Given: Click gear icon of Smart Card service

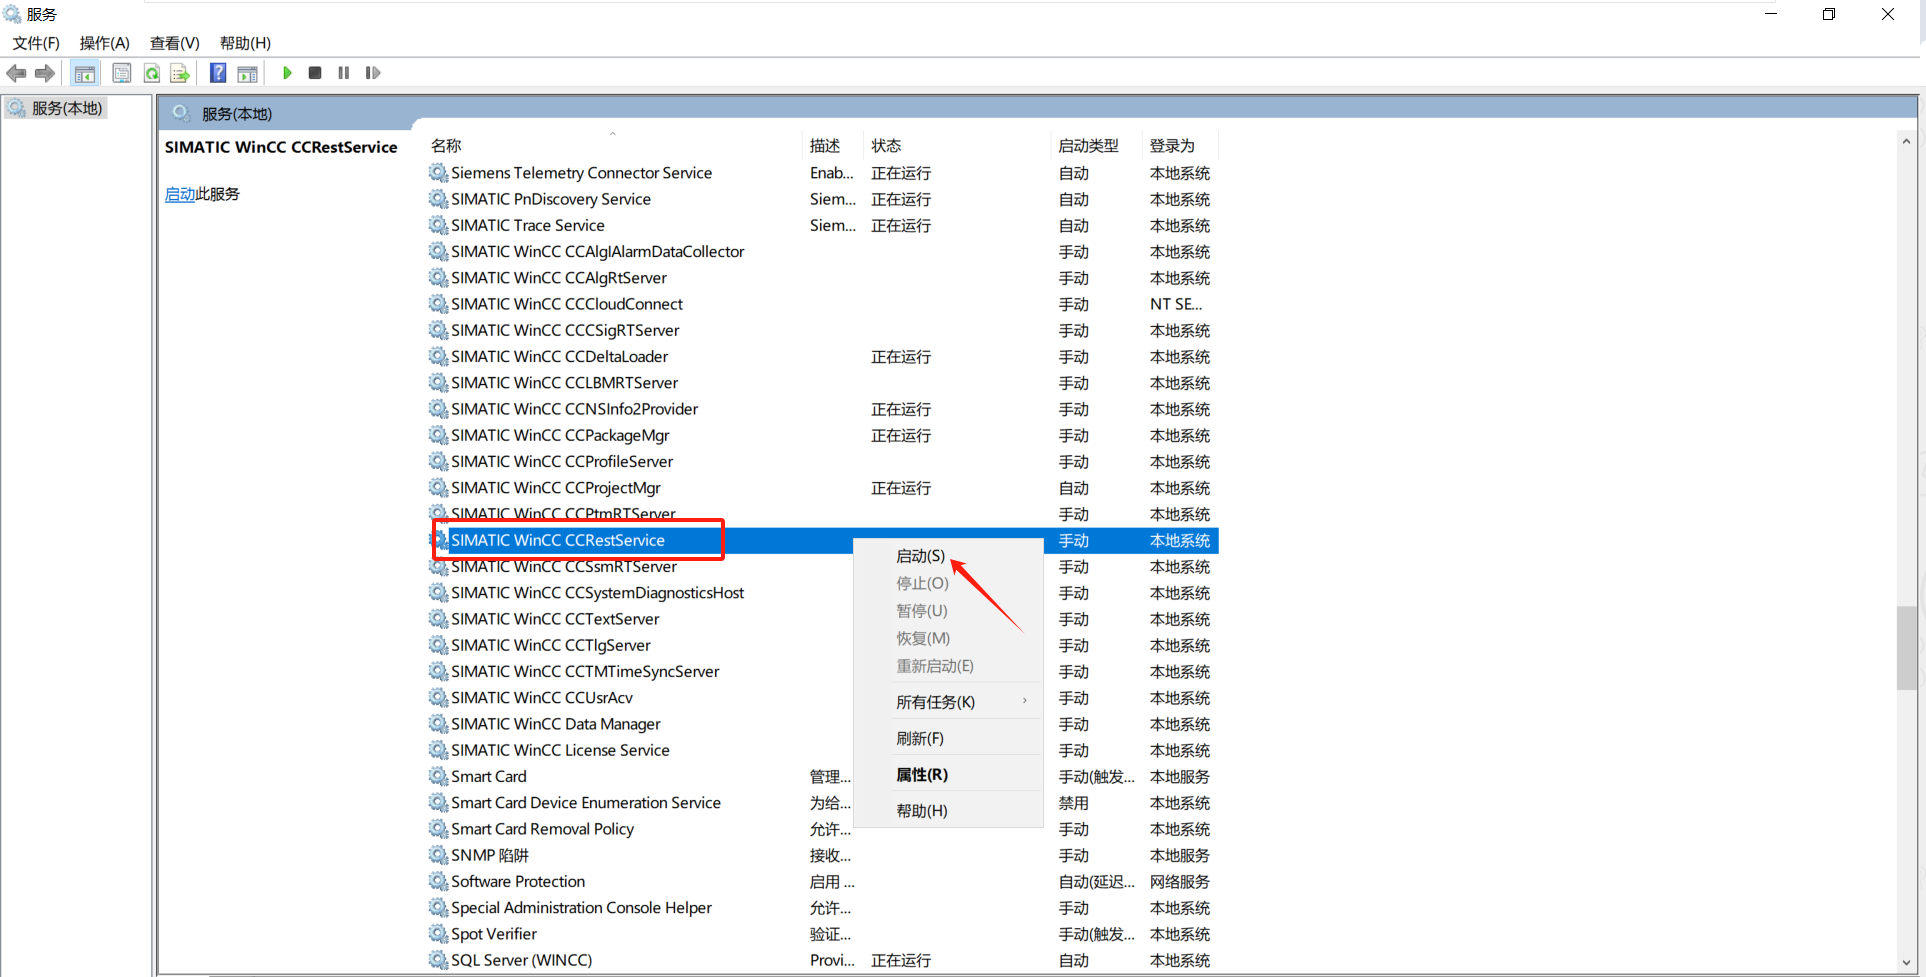Looking at the screenshot, I should [x=438, y=776].
